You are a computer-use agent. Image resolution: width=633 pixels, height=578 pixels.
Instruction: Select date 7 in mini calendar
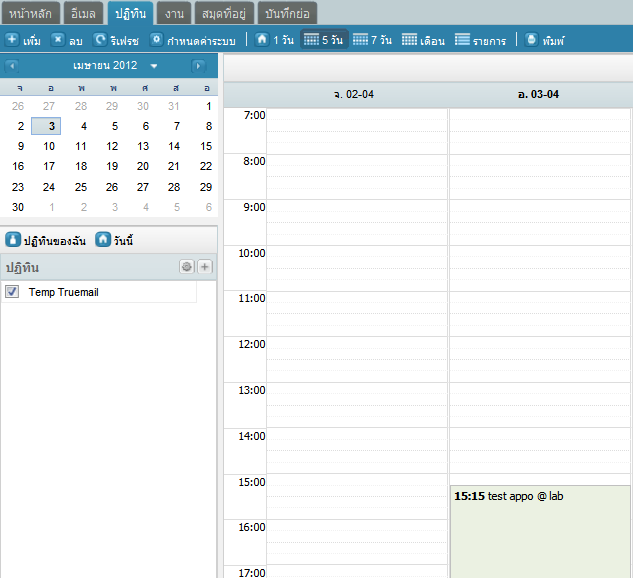click(x=176, y=126)
